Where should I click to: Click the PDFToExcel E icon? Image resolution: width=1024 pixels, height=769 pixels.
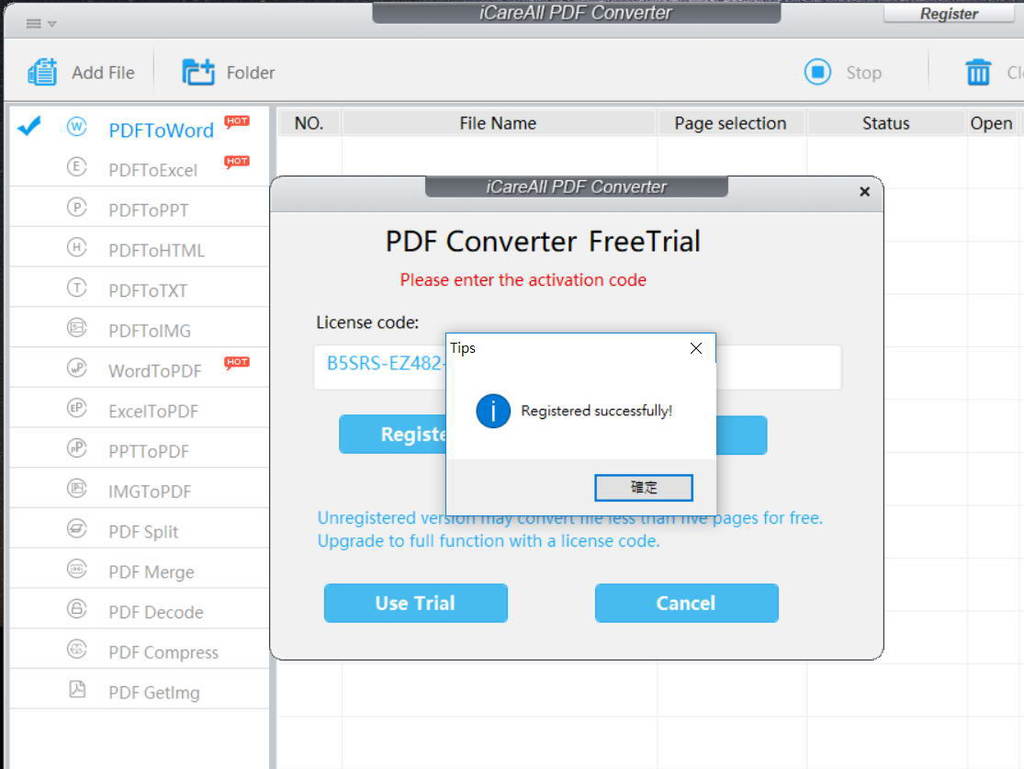pos(76,167)
